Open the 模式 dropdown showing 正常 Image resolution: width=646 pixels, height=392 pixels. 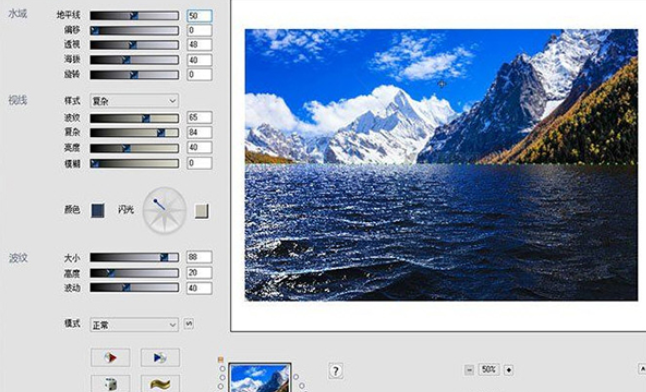(134, 325)
